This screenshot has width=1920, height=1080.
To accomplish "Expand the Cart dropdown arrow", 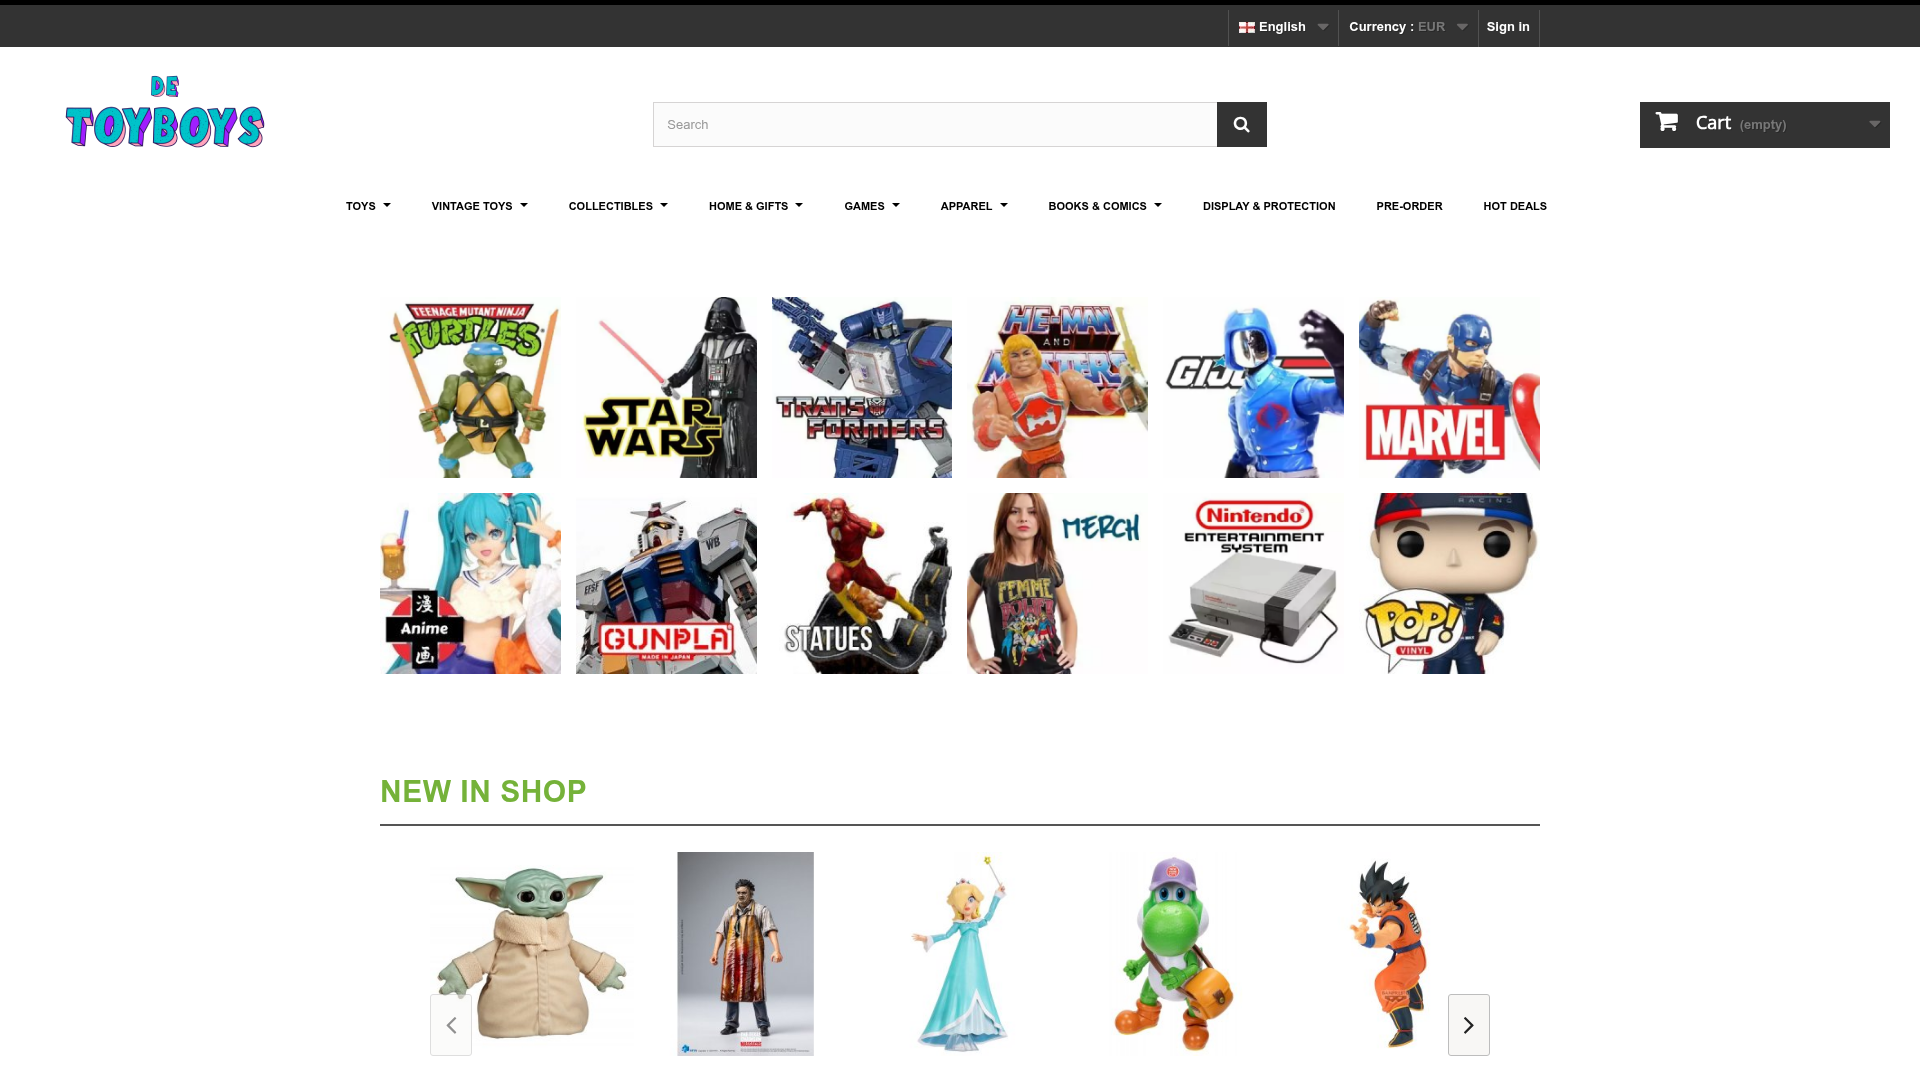I will tap(1874, 125).
